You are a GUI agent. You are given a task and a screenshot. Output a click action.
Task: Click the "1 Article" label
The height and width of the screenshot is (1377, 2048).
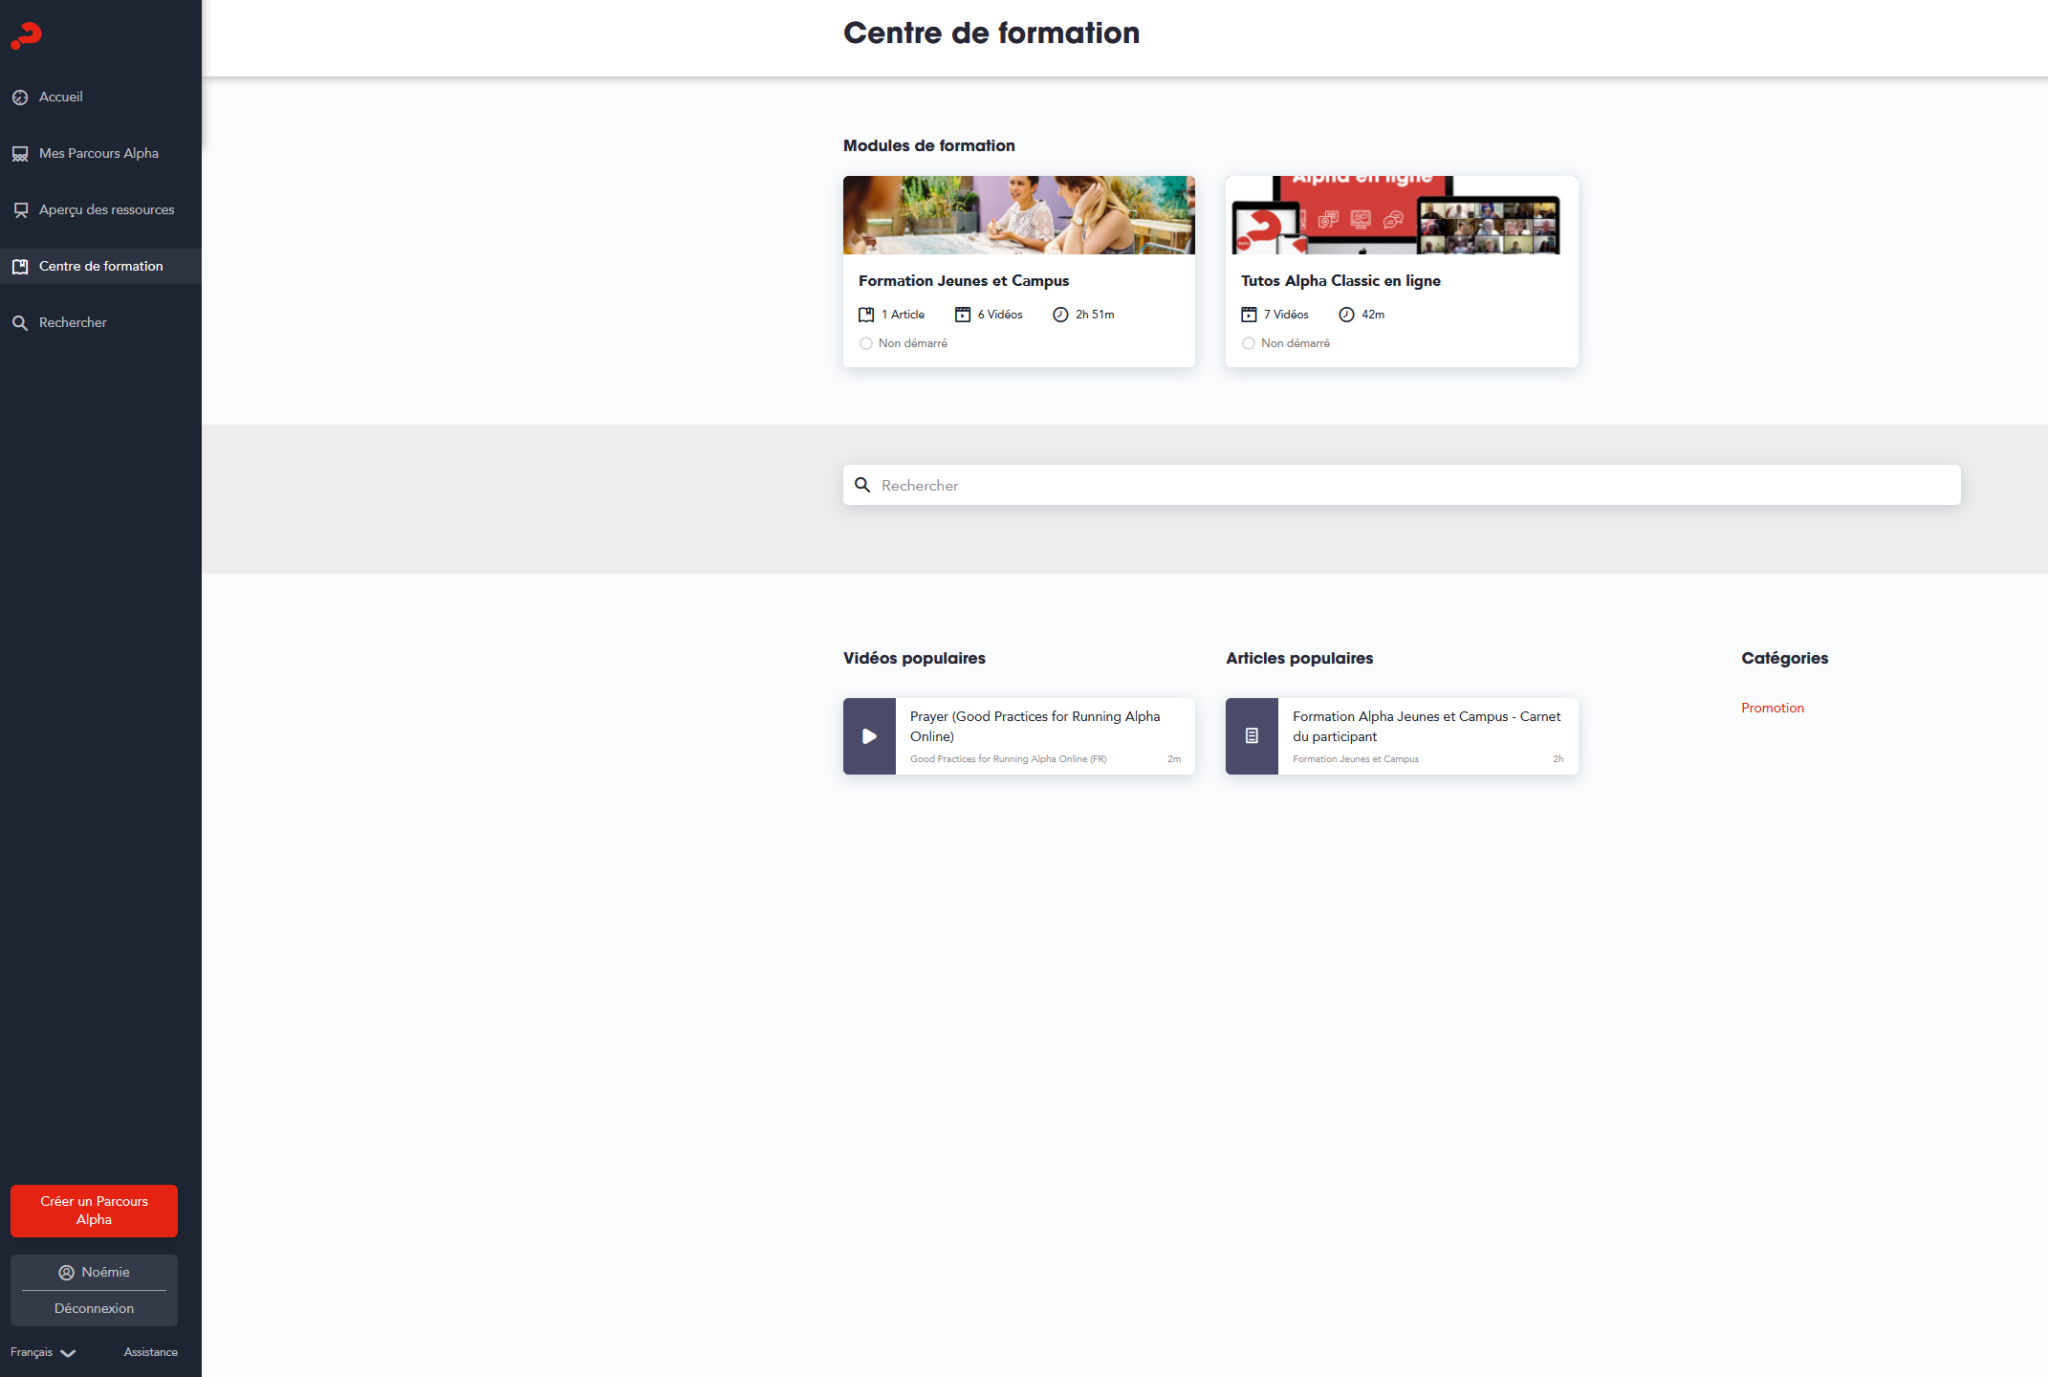pyautogui.click(x=903, y=315)
